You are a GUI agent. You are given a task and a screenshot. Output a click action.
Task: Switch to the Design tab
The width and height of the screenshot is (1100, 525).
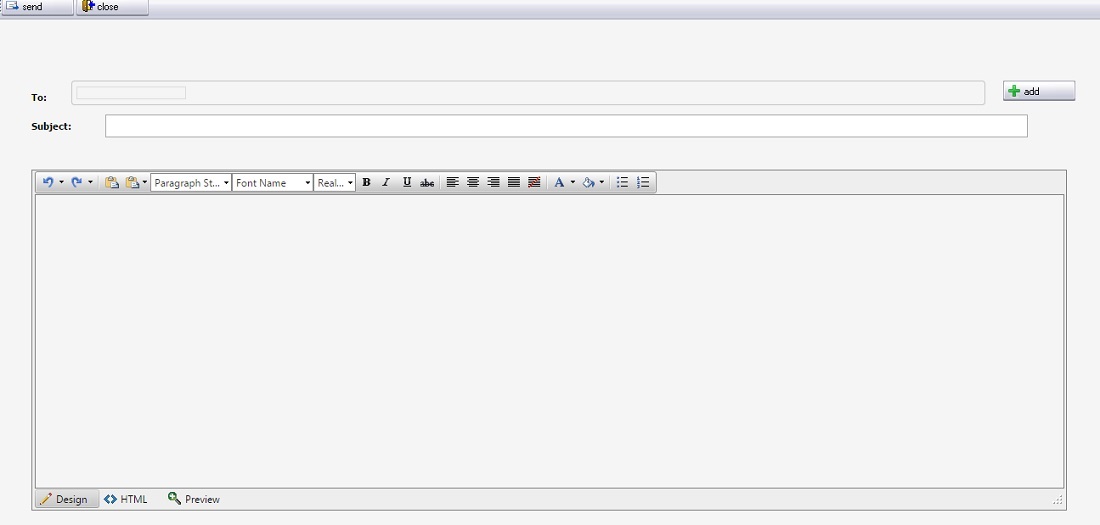pyautogui.click(x=67, y=499)
